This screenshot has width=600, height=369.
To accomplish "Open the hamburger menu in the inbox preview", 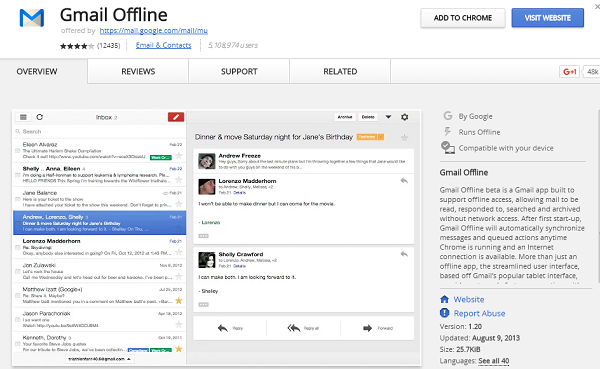I will (x=23, y=117).
